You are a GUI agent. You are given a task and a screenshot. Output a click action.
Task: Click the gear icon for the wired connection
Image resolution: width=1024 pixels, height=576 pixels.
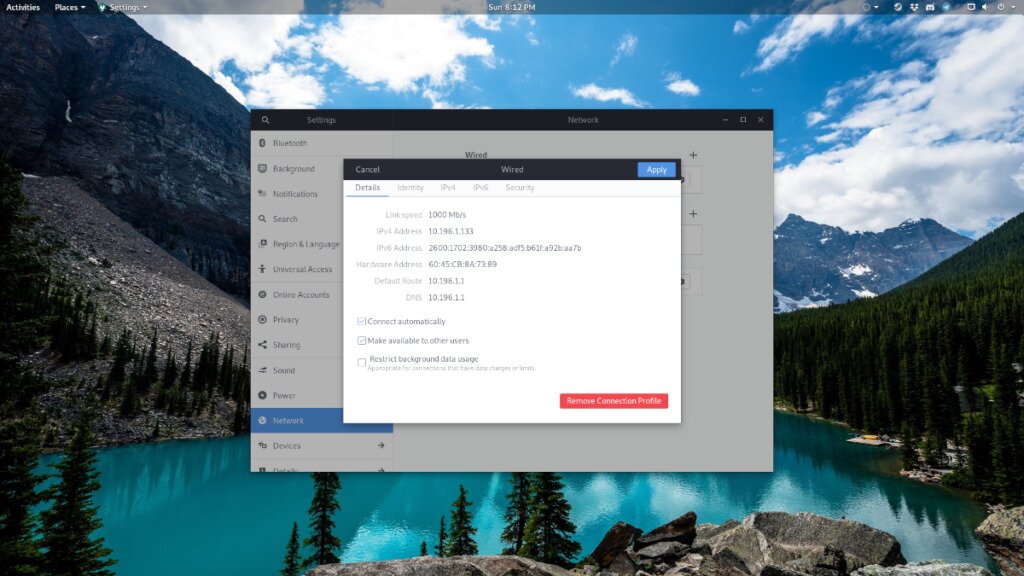[x=681, y=178]
